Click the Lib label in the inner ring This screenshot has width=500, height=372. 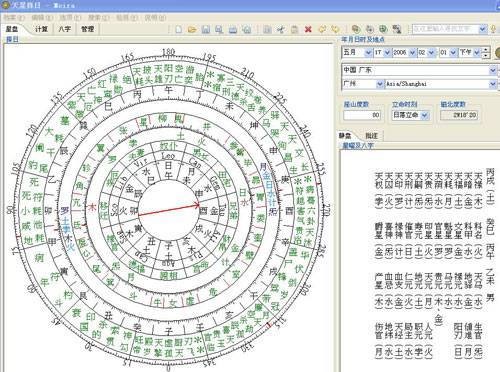point(121,184)
